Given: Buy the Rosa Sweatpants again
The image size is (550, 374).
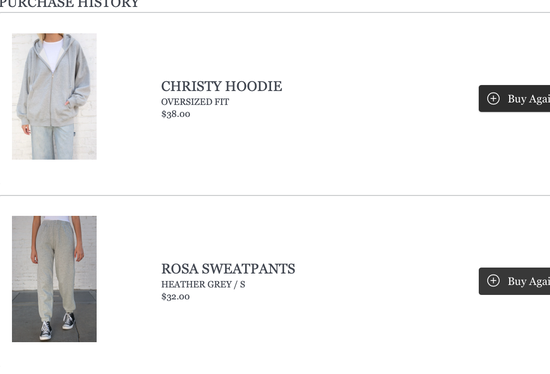Looking at the screenshot, I should pyautogui.click(x=514, y=281).
